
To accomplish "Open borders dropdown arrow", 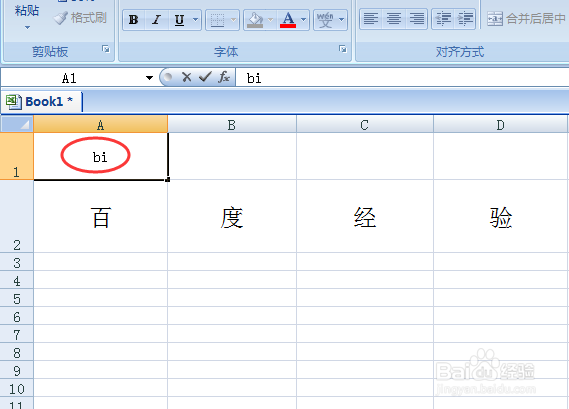I will pos(234,20).
